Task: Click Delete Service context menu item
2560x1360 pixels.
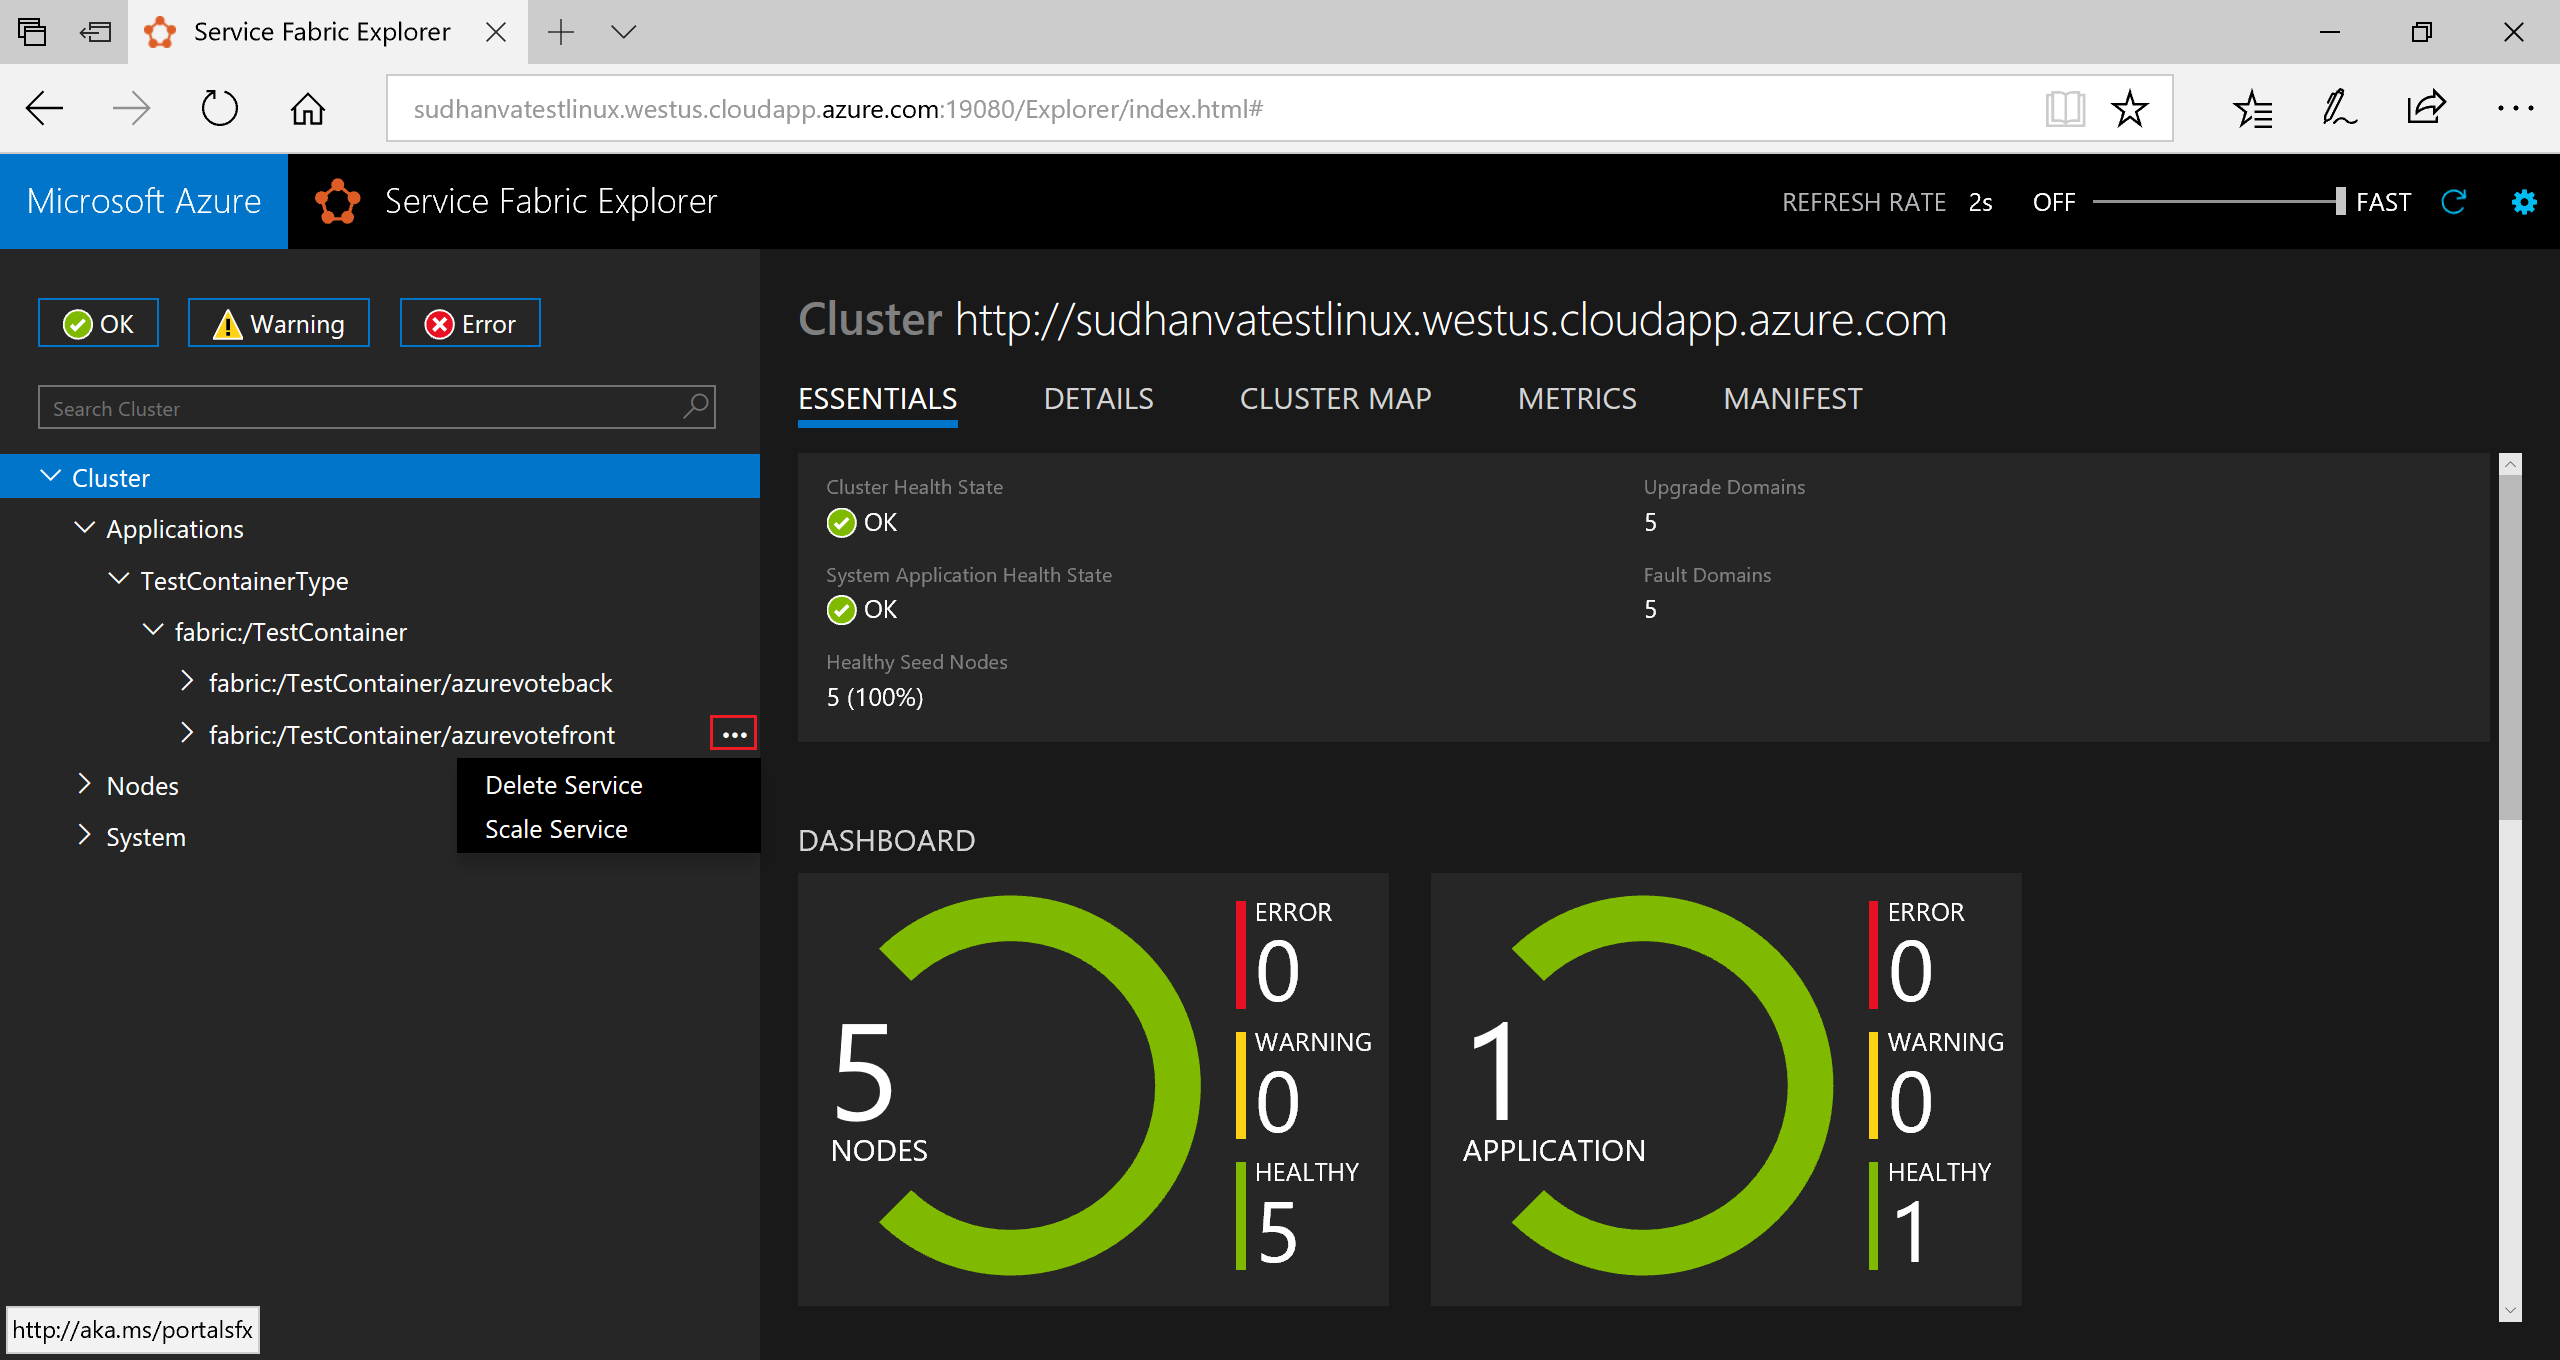Action: click(x=562, y=784)
